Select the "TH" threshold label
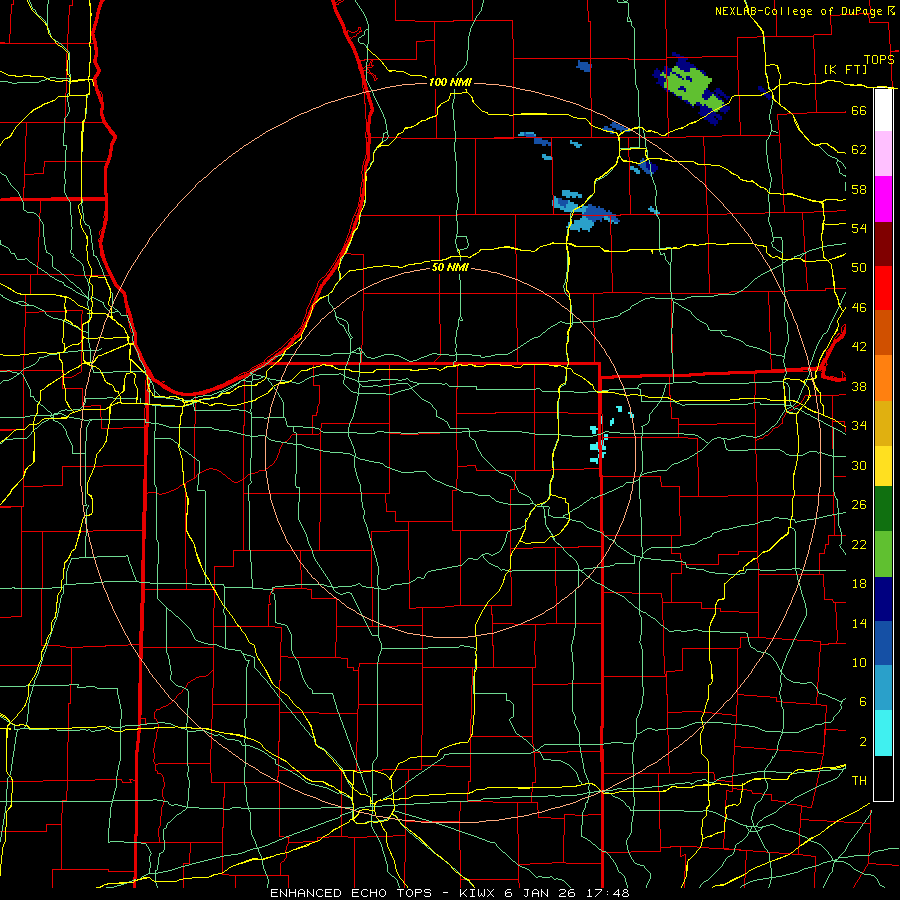900x900 pixels. [859, 781]
